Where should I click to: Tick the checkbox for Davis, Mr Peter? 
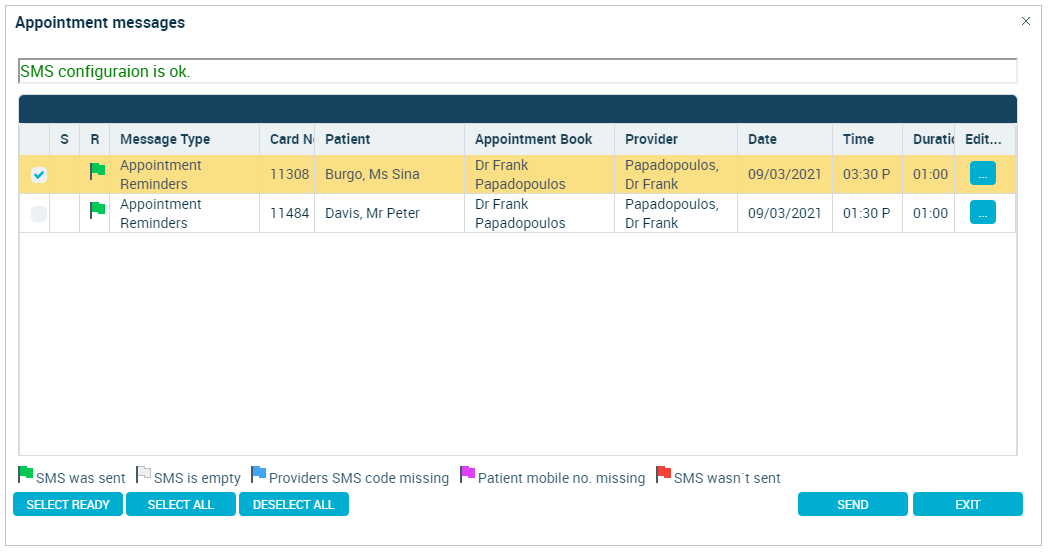click(39, 214)
